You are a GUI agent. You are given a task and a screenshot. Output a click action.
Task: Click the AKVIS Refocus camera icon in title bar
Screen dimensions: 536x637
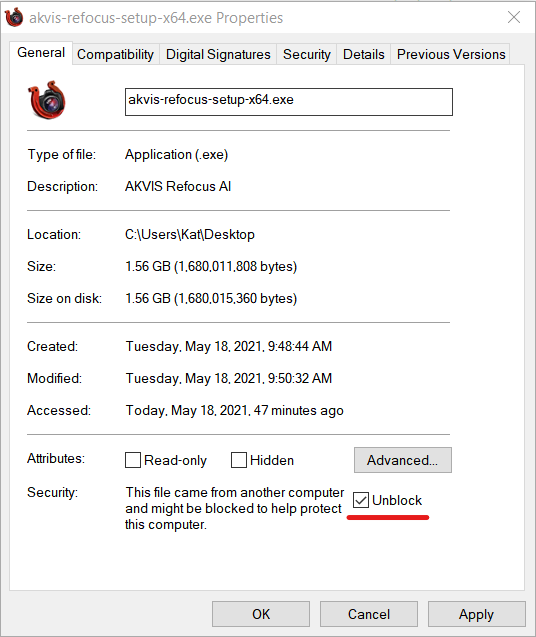(x=14, y=17)
